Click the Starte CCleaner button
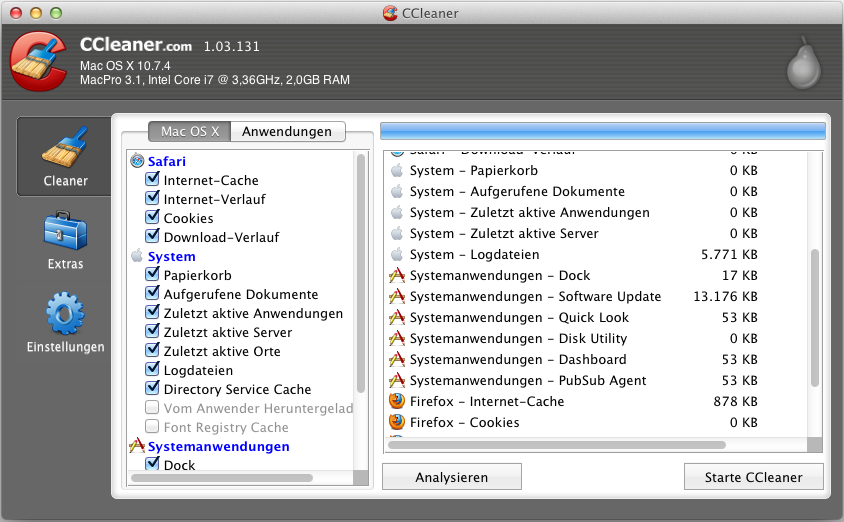Screen dimensions: 844x522 [x=754, y=477]
